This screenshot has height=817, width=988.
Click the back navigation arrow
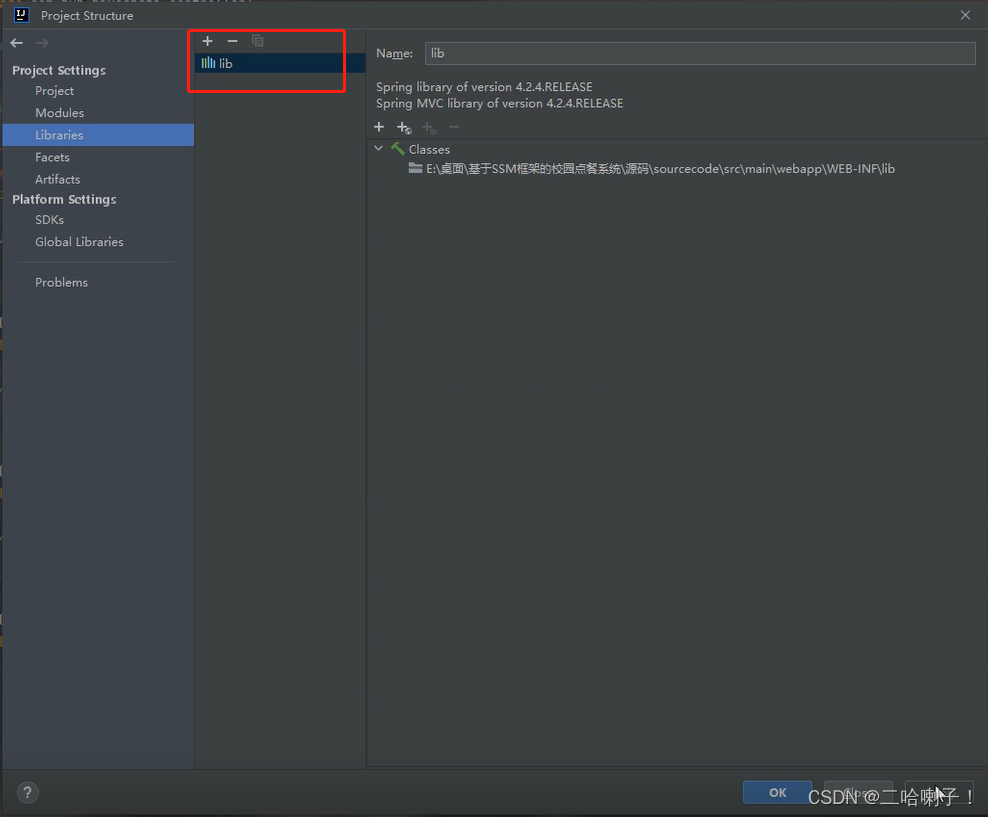pos(16,43)
